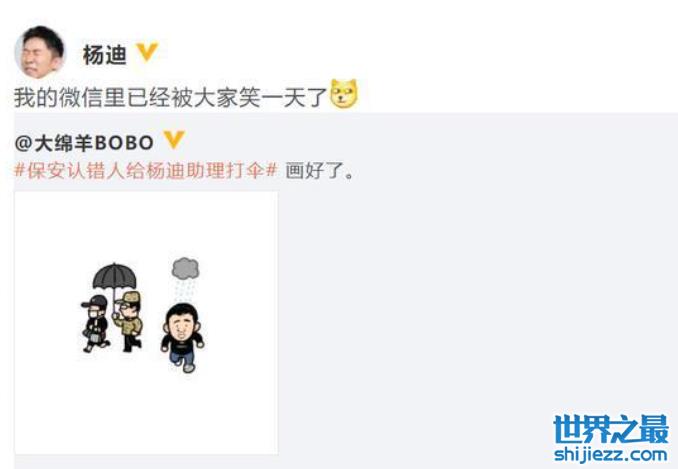
Task: Click rain drops under the cloud
Action: (x=185, y=291)
